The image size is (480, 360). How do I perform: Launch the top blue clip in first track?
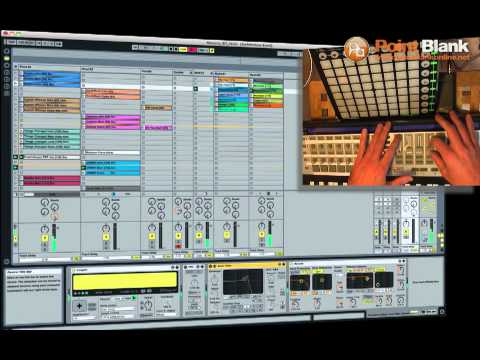(51, 74)
